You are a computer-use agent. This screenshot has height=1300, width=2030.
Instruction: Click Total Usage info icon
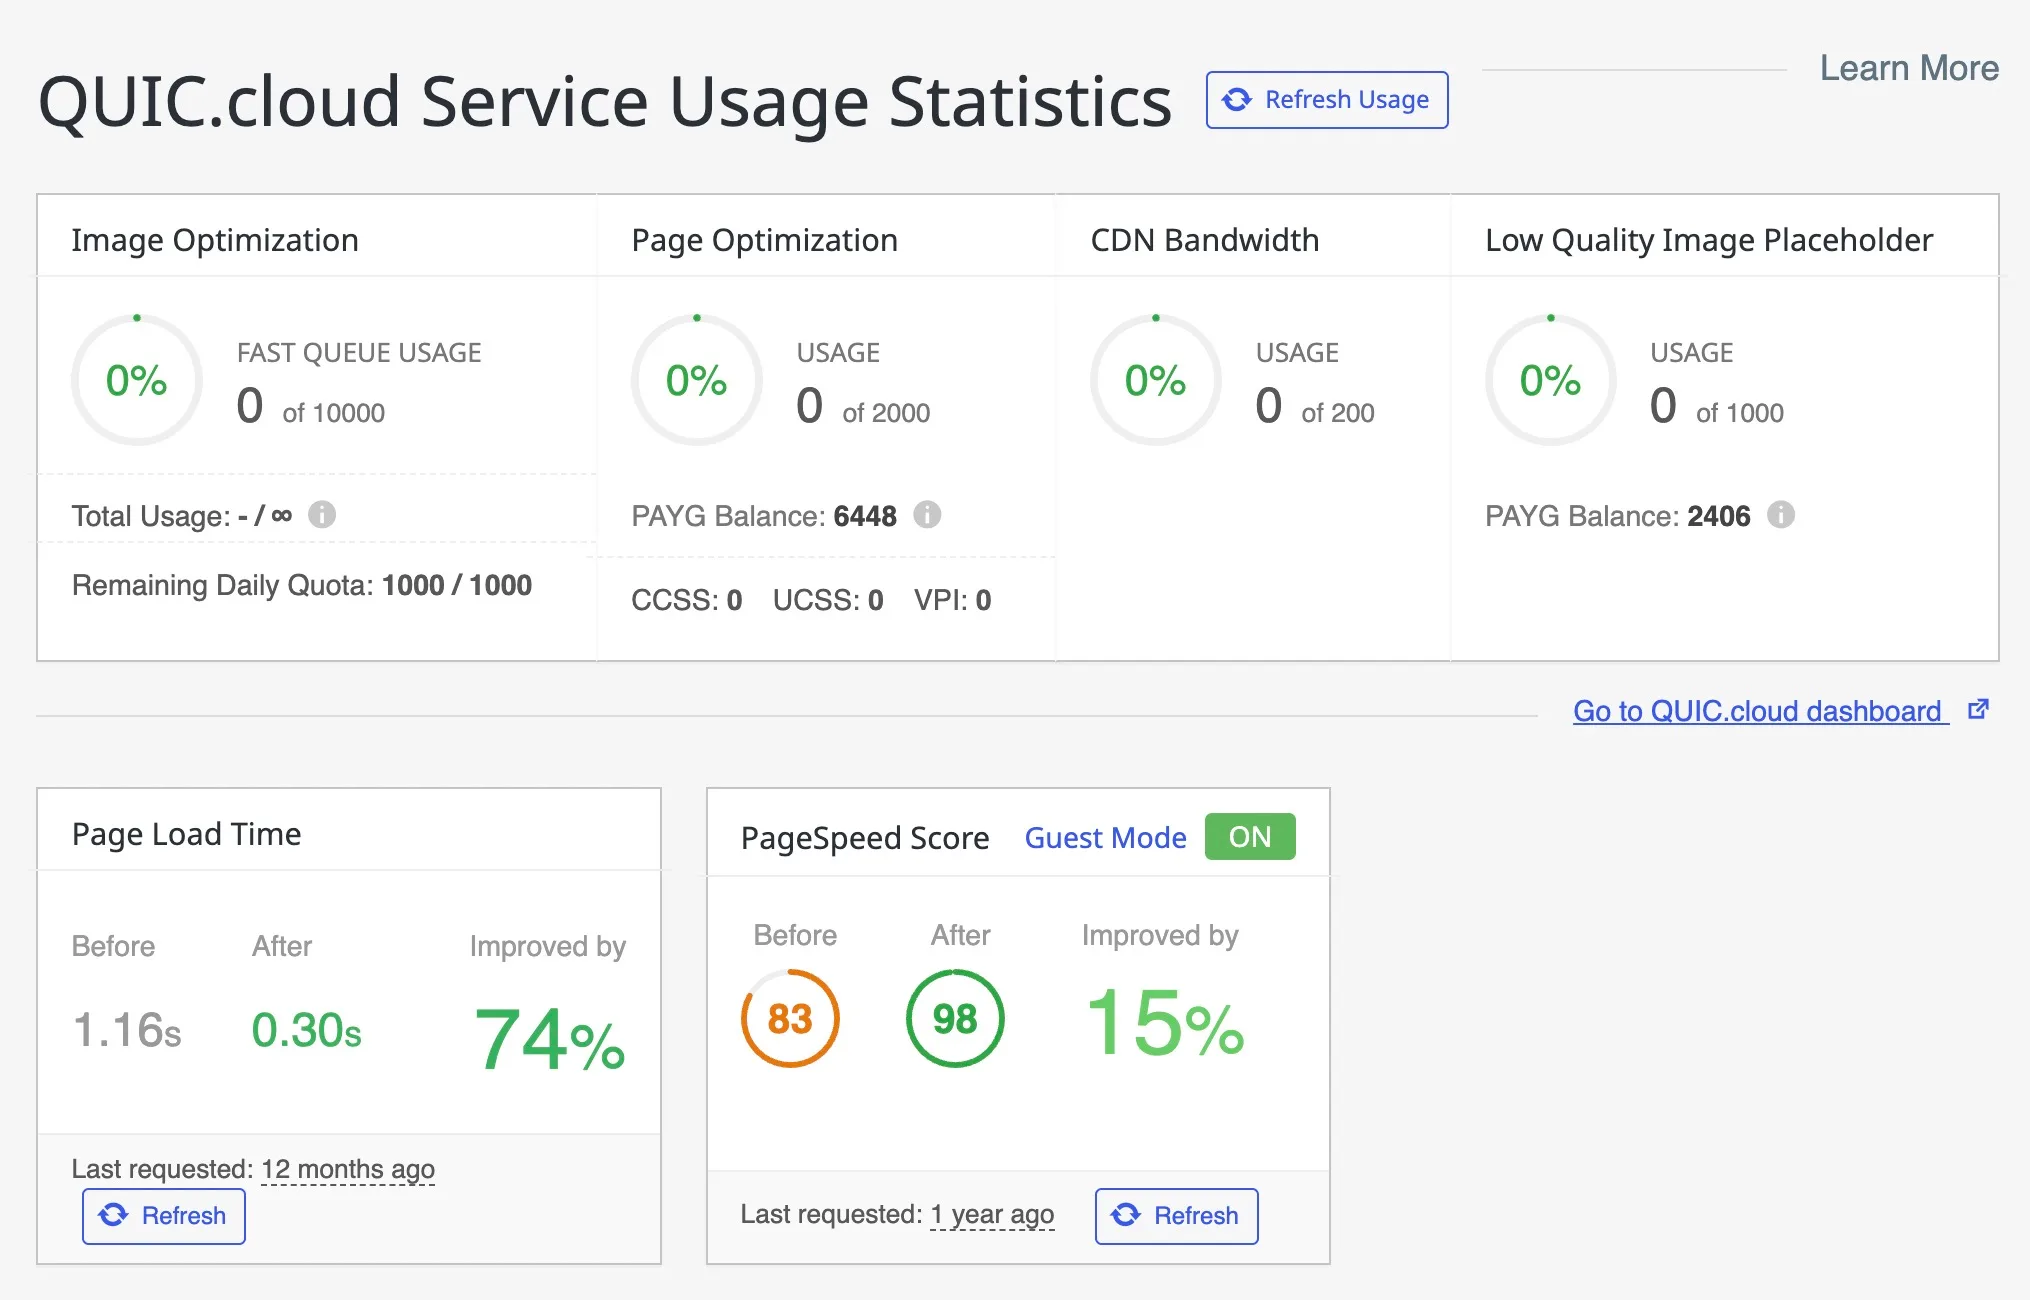(322, 515)
